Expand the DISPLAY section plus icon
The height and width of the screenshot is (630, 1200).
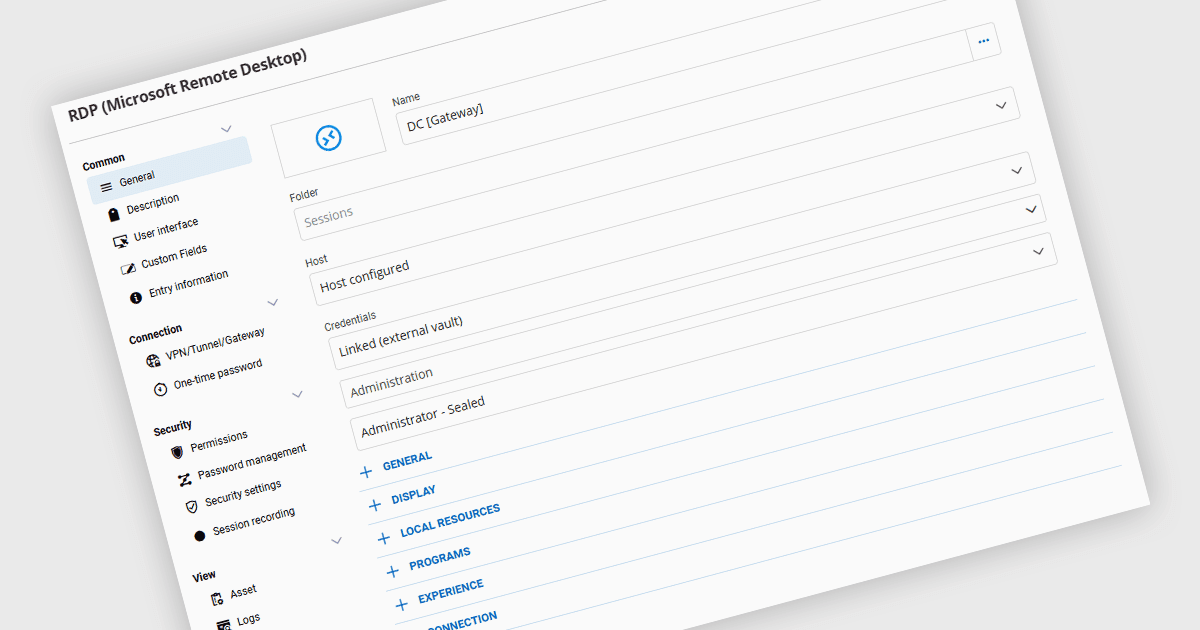[x=375, y=504]
